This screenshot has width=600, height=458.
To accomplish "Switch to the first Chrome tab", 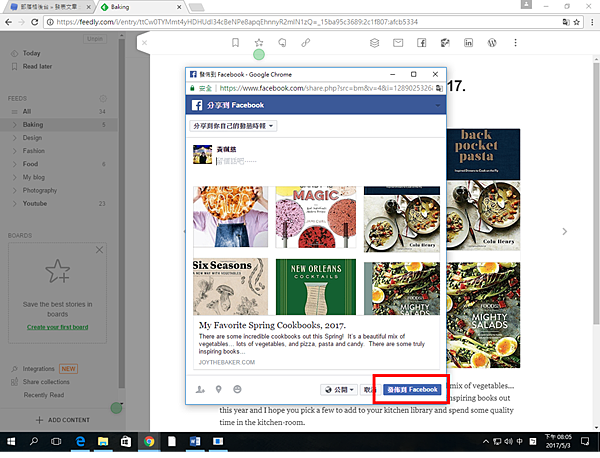I will pos(50,7).
